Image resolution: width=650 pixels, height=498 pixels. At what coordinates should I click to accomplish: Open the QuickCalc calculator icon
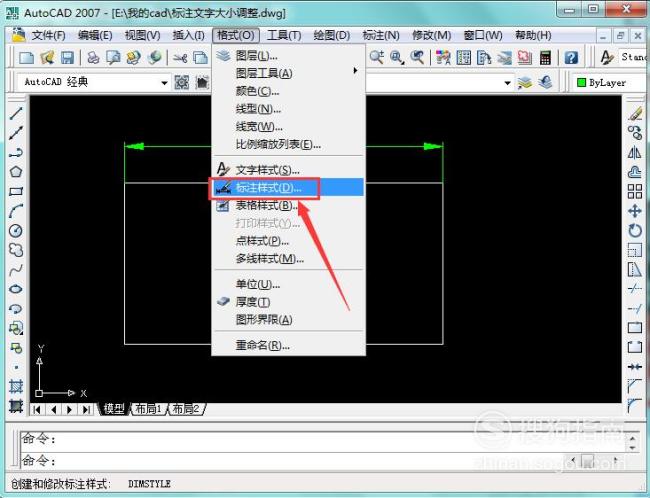point(545,58)
